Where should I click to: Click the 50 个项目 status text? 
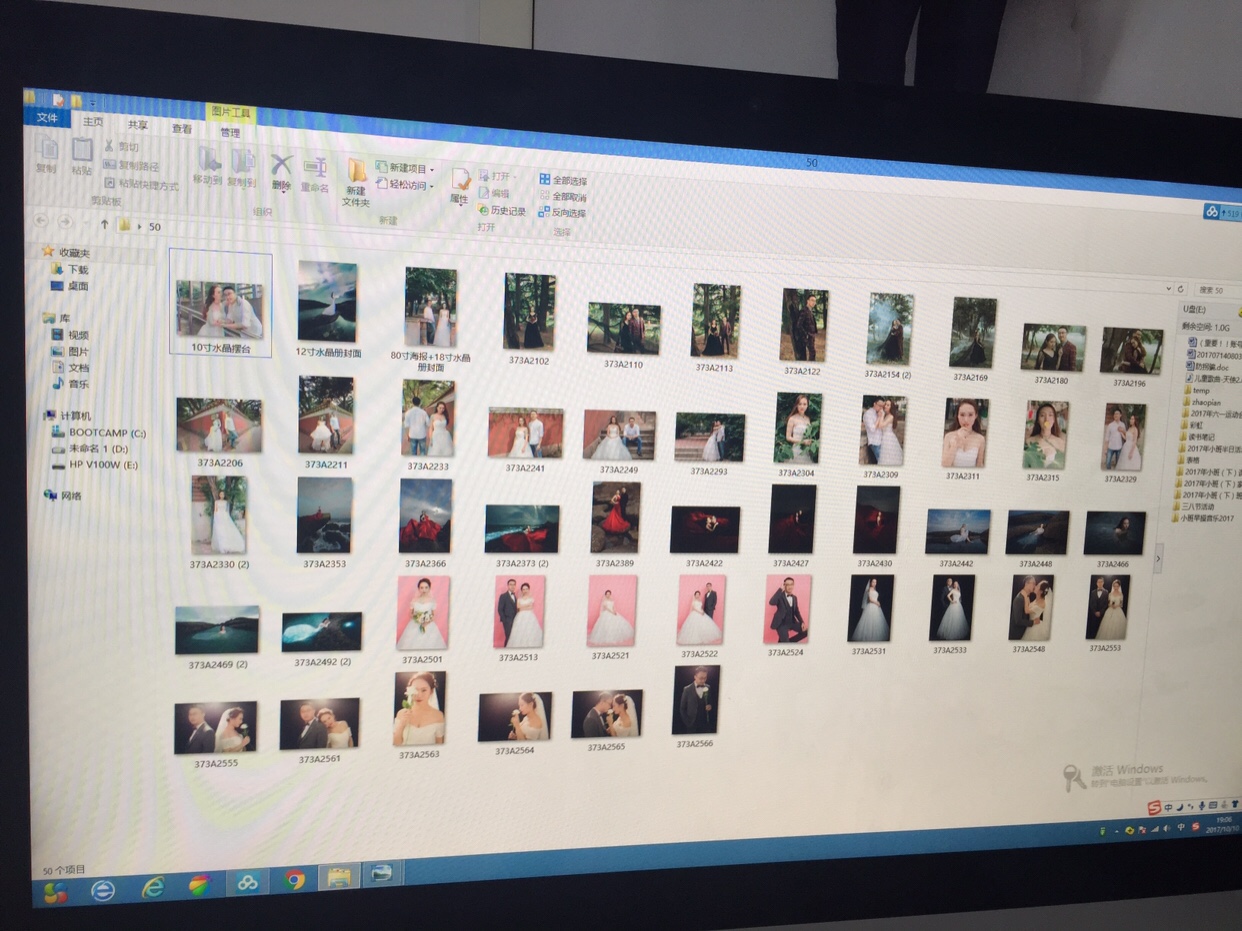click(62, 869)
